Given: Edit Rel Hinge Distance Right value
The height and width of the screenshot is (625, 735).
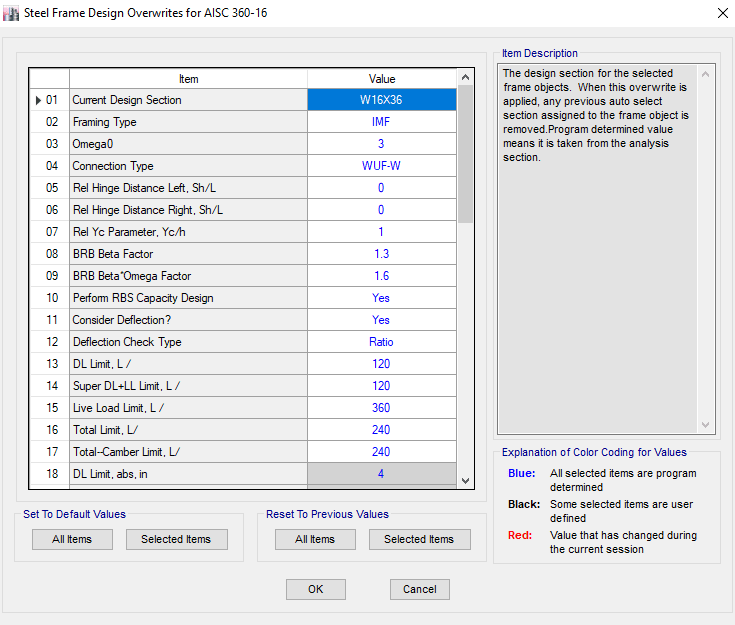Looking at the screenshot, I should 382,210.
